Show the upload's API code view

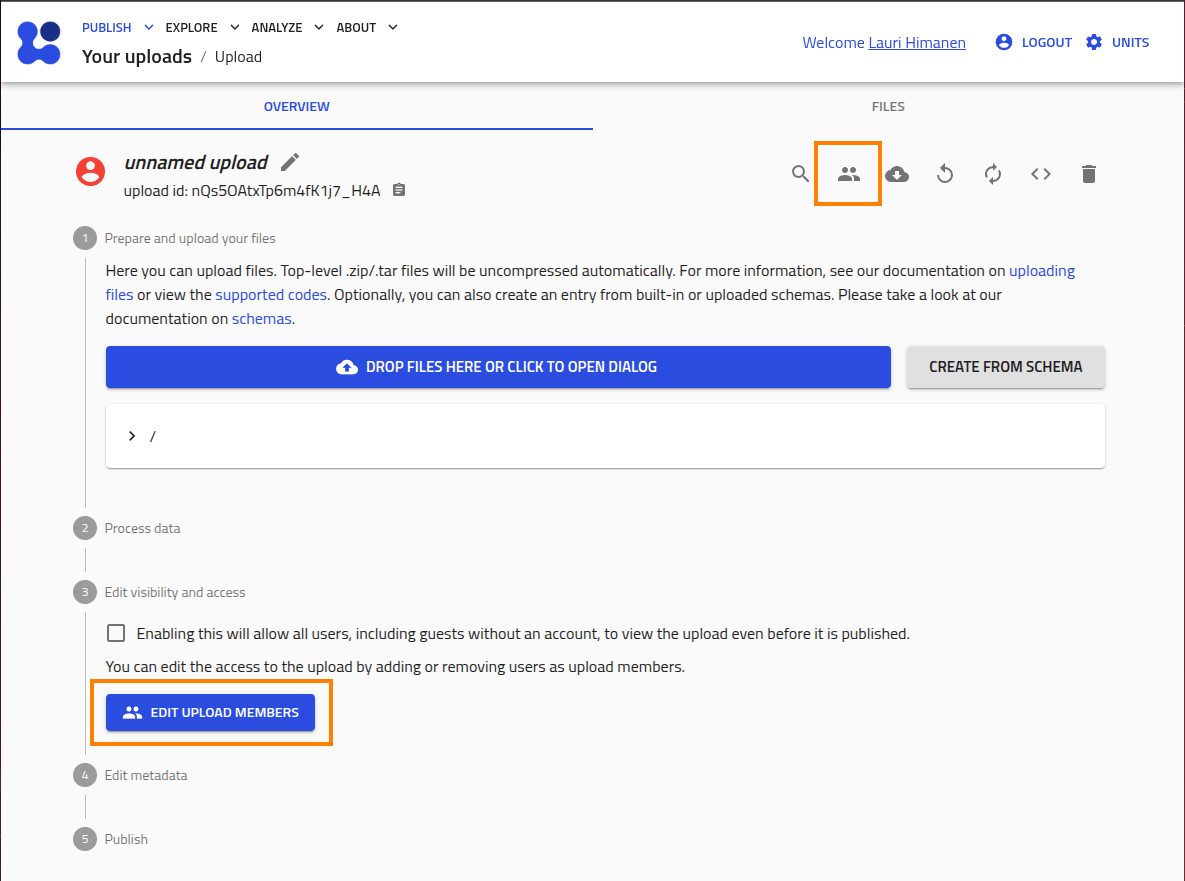coord(1041,174)
